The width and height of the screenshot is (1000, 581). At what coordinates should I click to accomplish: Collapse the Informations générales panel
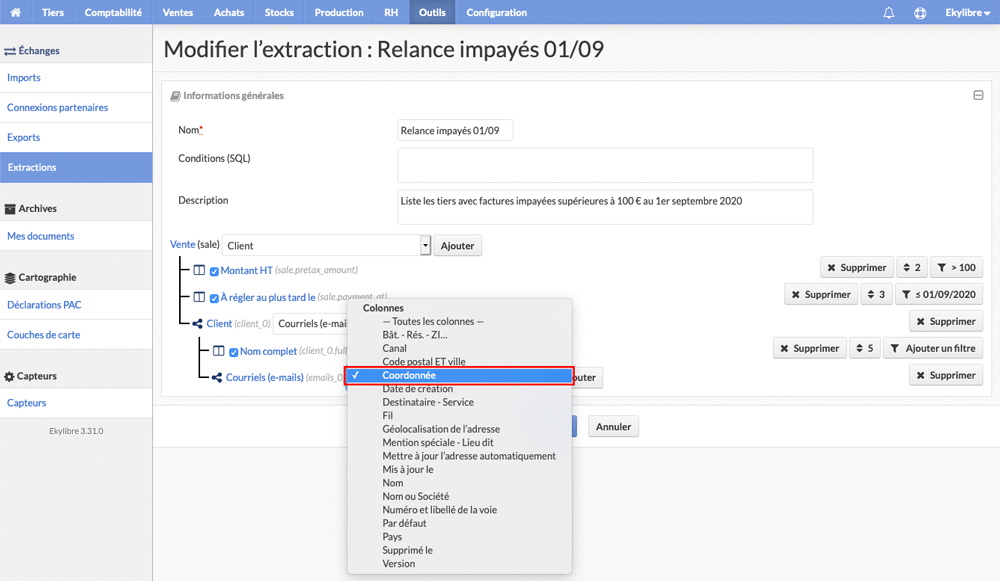pyautogui.click(x=978, y=95)
